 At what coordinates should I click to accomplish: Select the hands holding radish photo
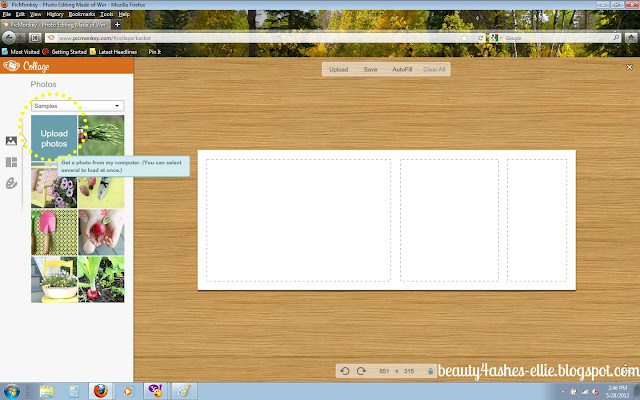[x=101, y=232]
